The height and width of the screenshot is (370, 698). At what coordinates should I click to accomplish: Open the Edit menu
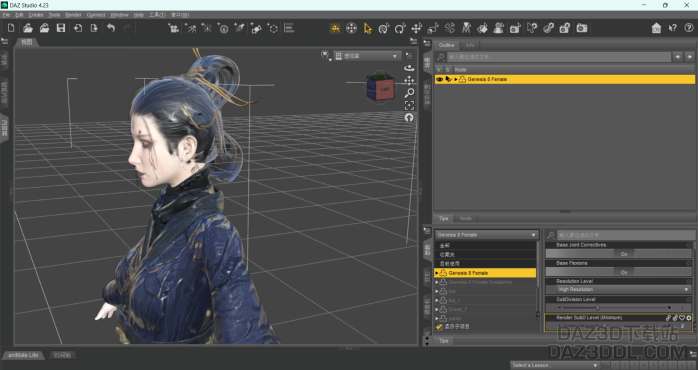click(x=19, y=15)
